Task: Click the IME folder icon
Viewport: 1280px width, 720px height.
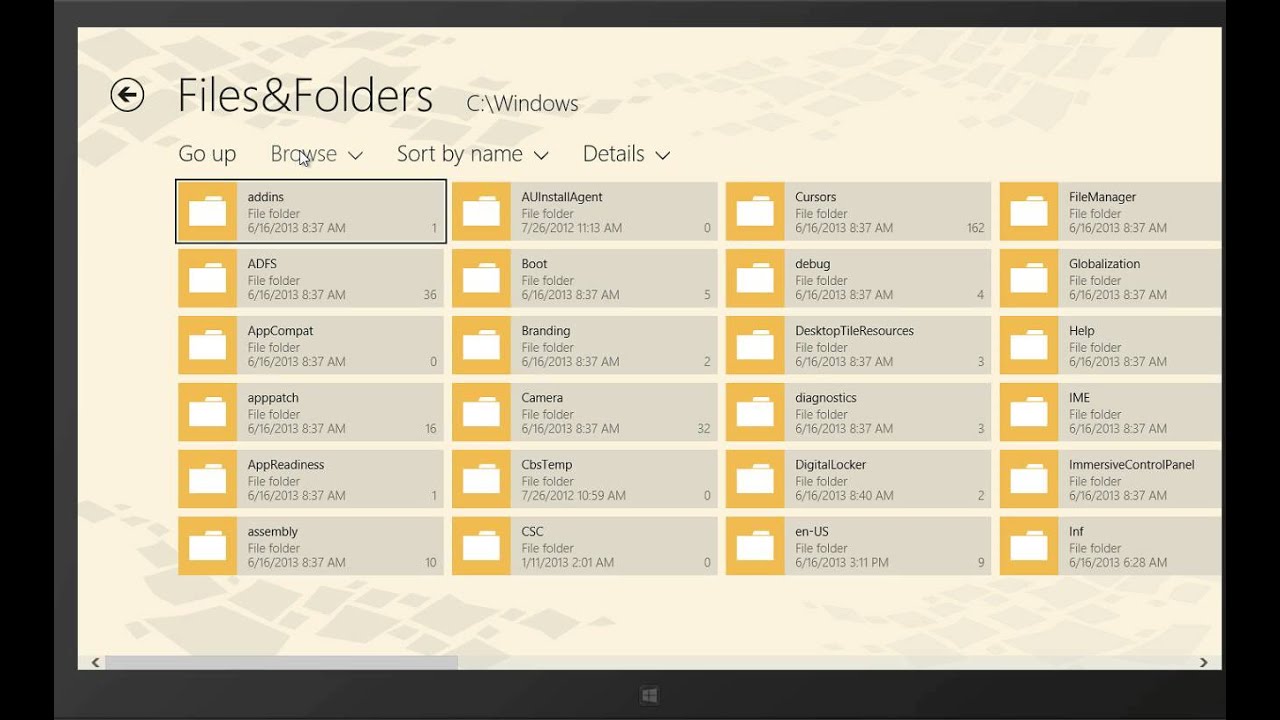Action: click(1029, 413)
